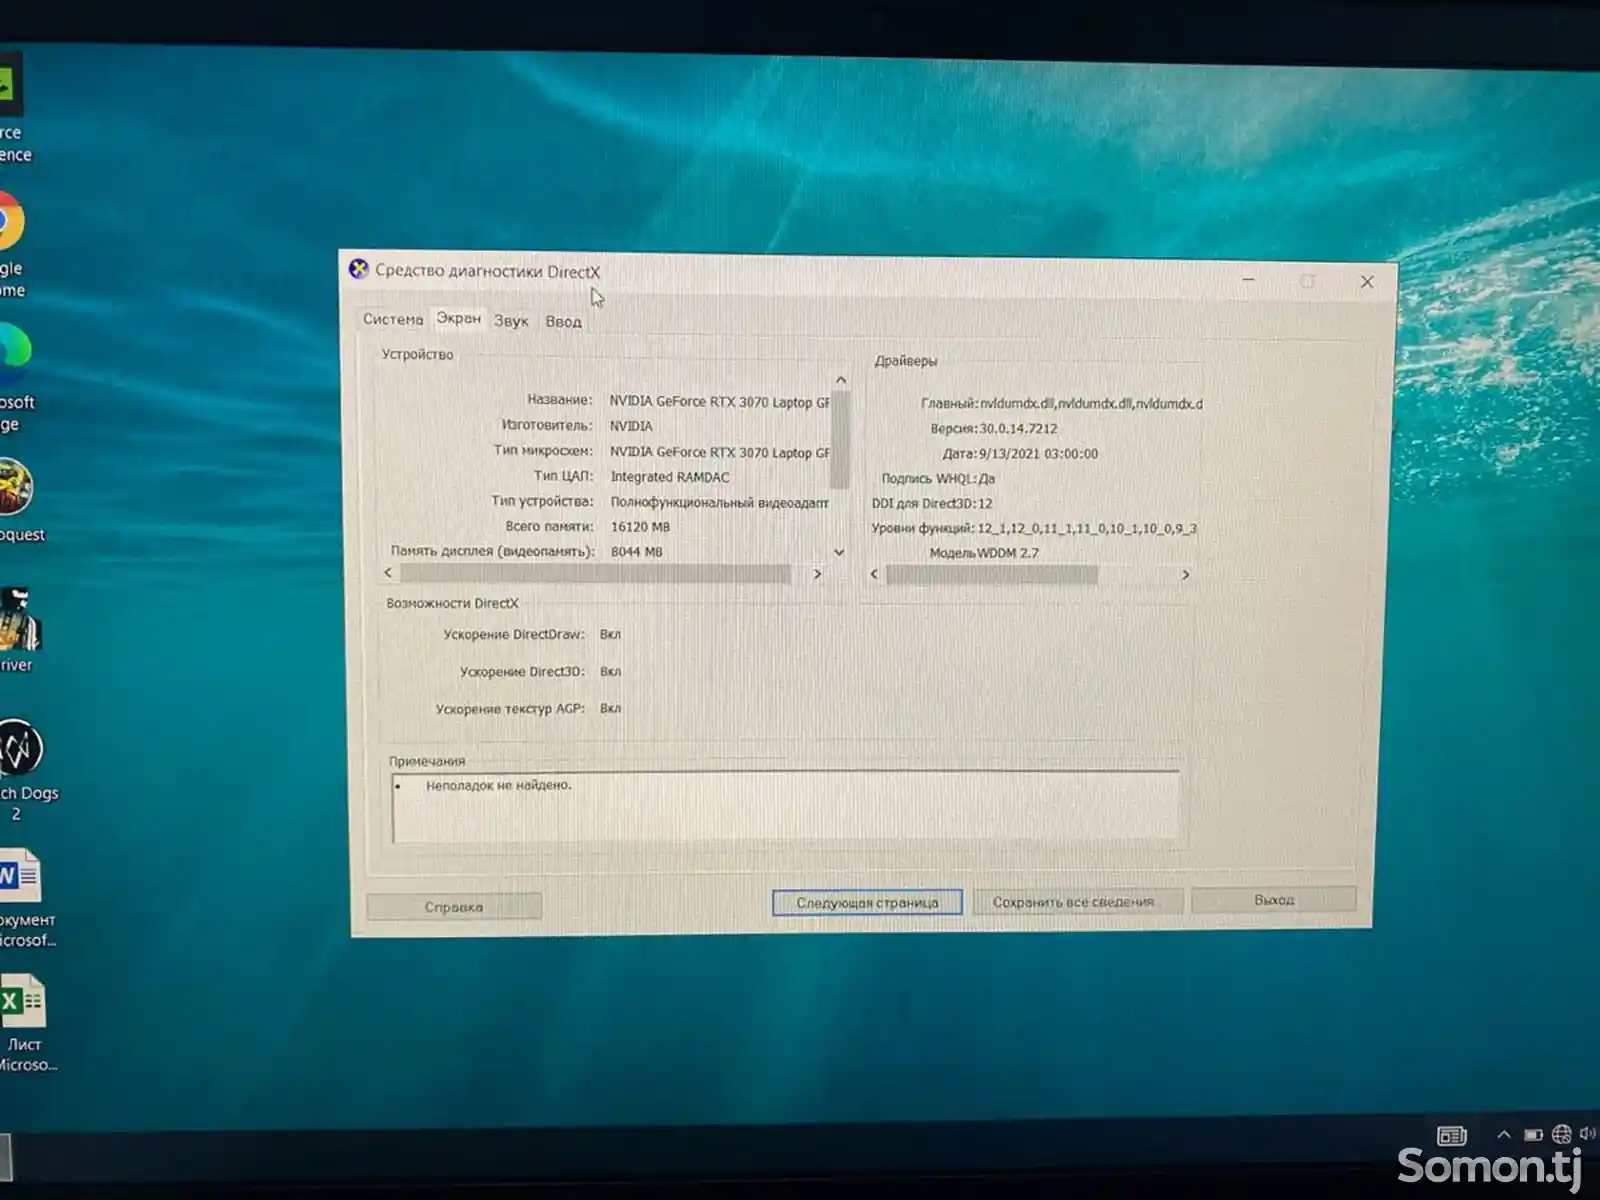The height and width of the screenshot is (1200, 1600).
Task: Open the Driver game desktop icon
Action: pos(18,630)
